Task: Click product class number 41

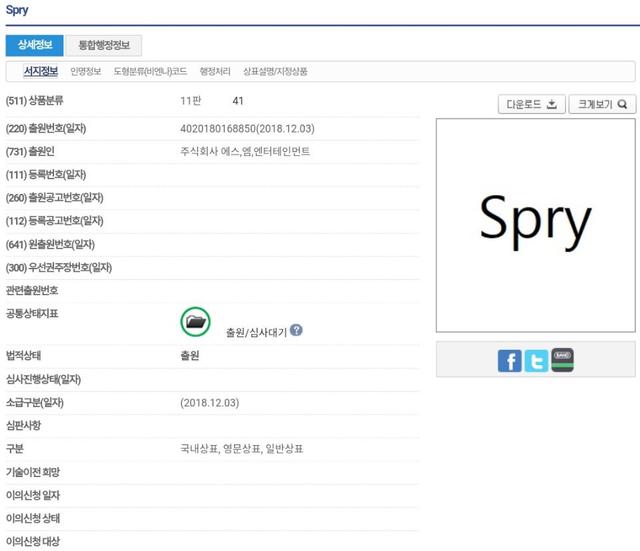Action: pos(238,101)
